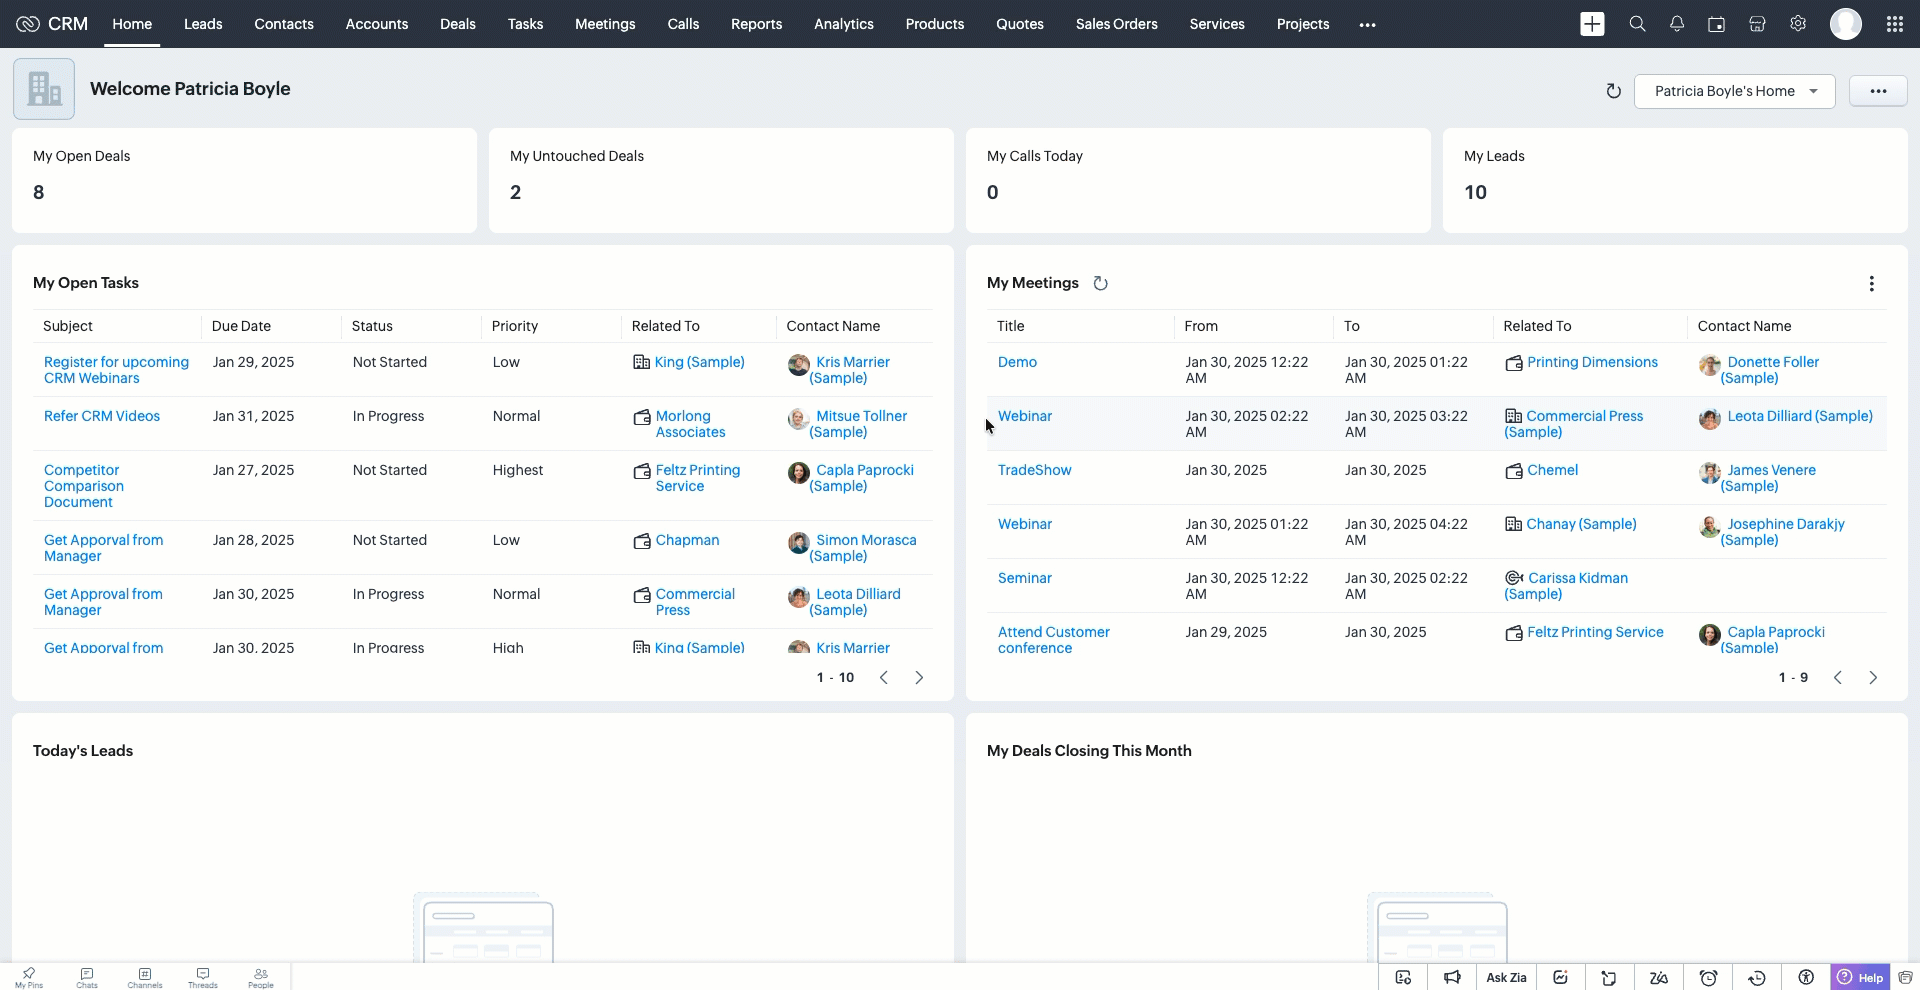Click the Priority column header in tasks

tap(514, 326)
